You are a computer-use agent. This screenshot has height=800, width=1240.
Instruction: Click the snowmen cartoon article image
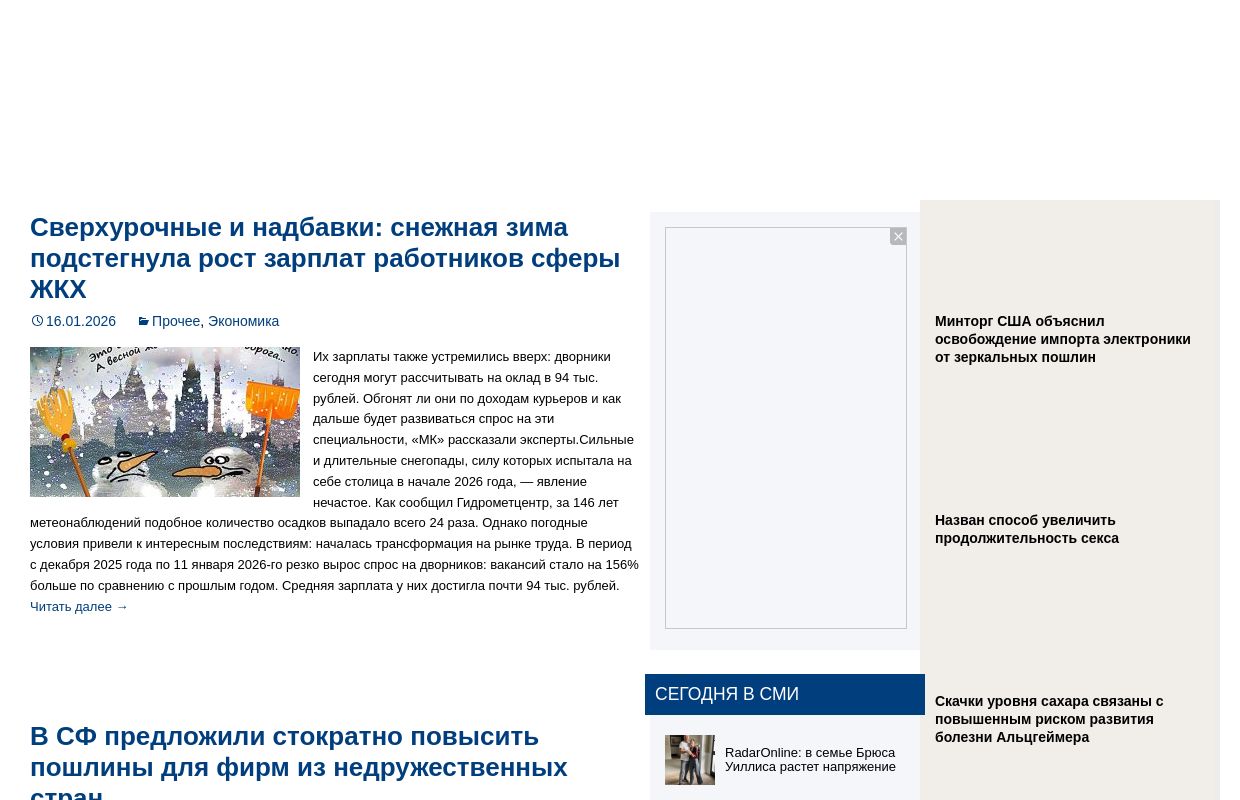pos(165,421)
